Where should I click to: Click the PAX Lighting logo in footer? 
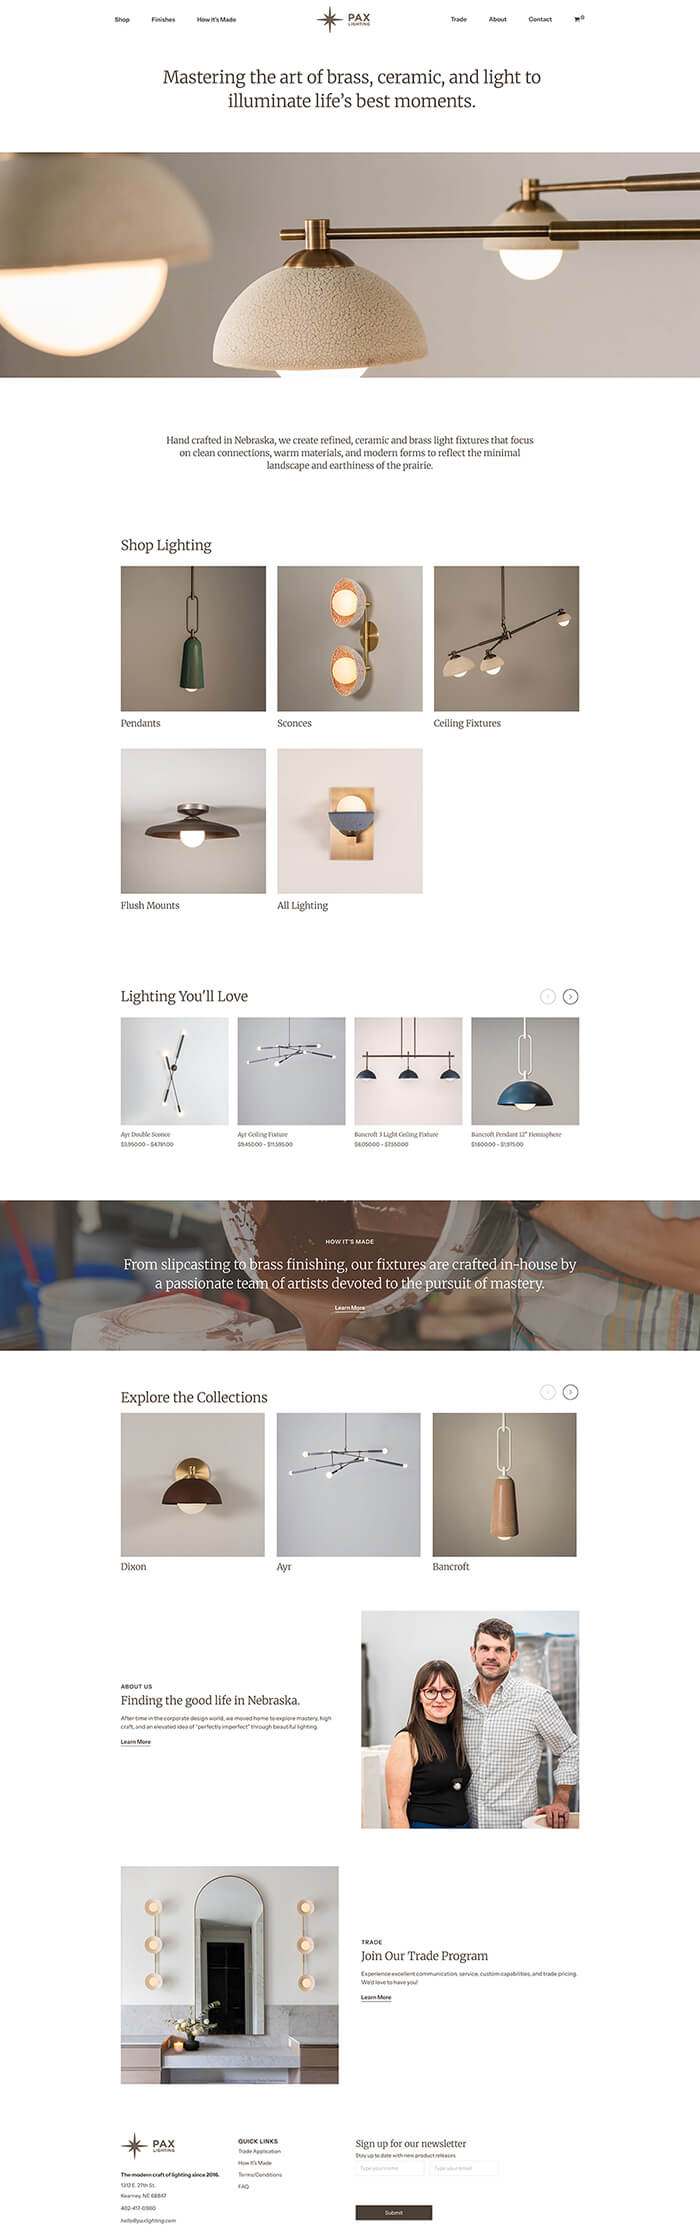tap(149, 2145)
